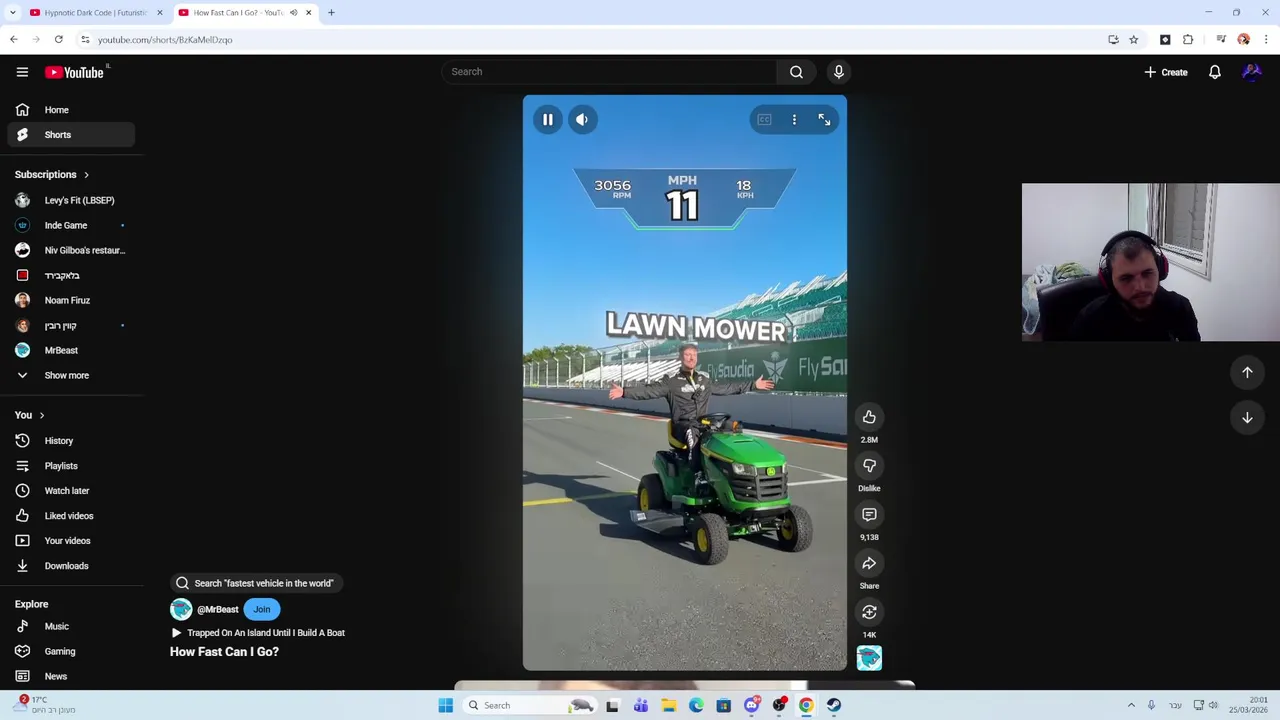This screenshot has height=720, width=1280.
Task: Install app icon in address bar
Action: point(1113,40)
